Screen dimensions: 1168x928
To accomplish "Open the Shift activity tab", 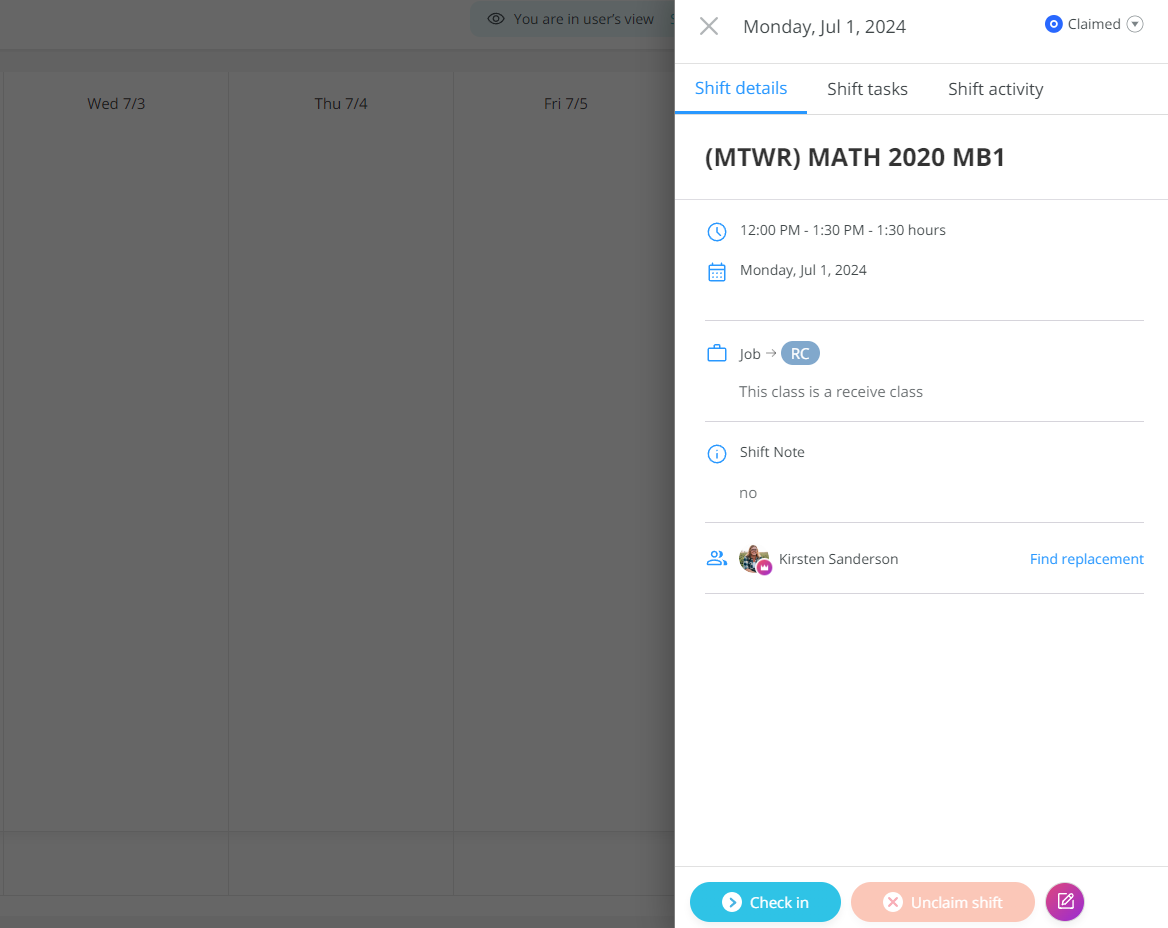I will [x=995, y=88].
